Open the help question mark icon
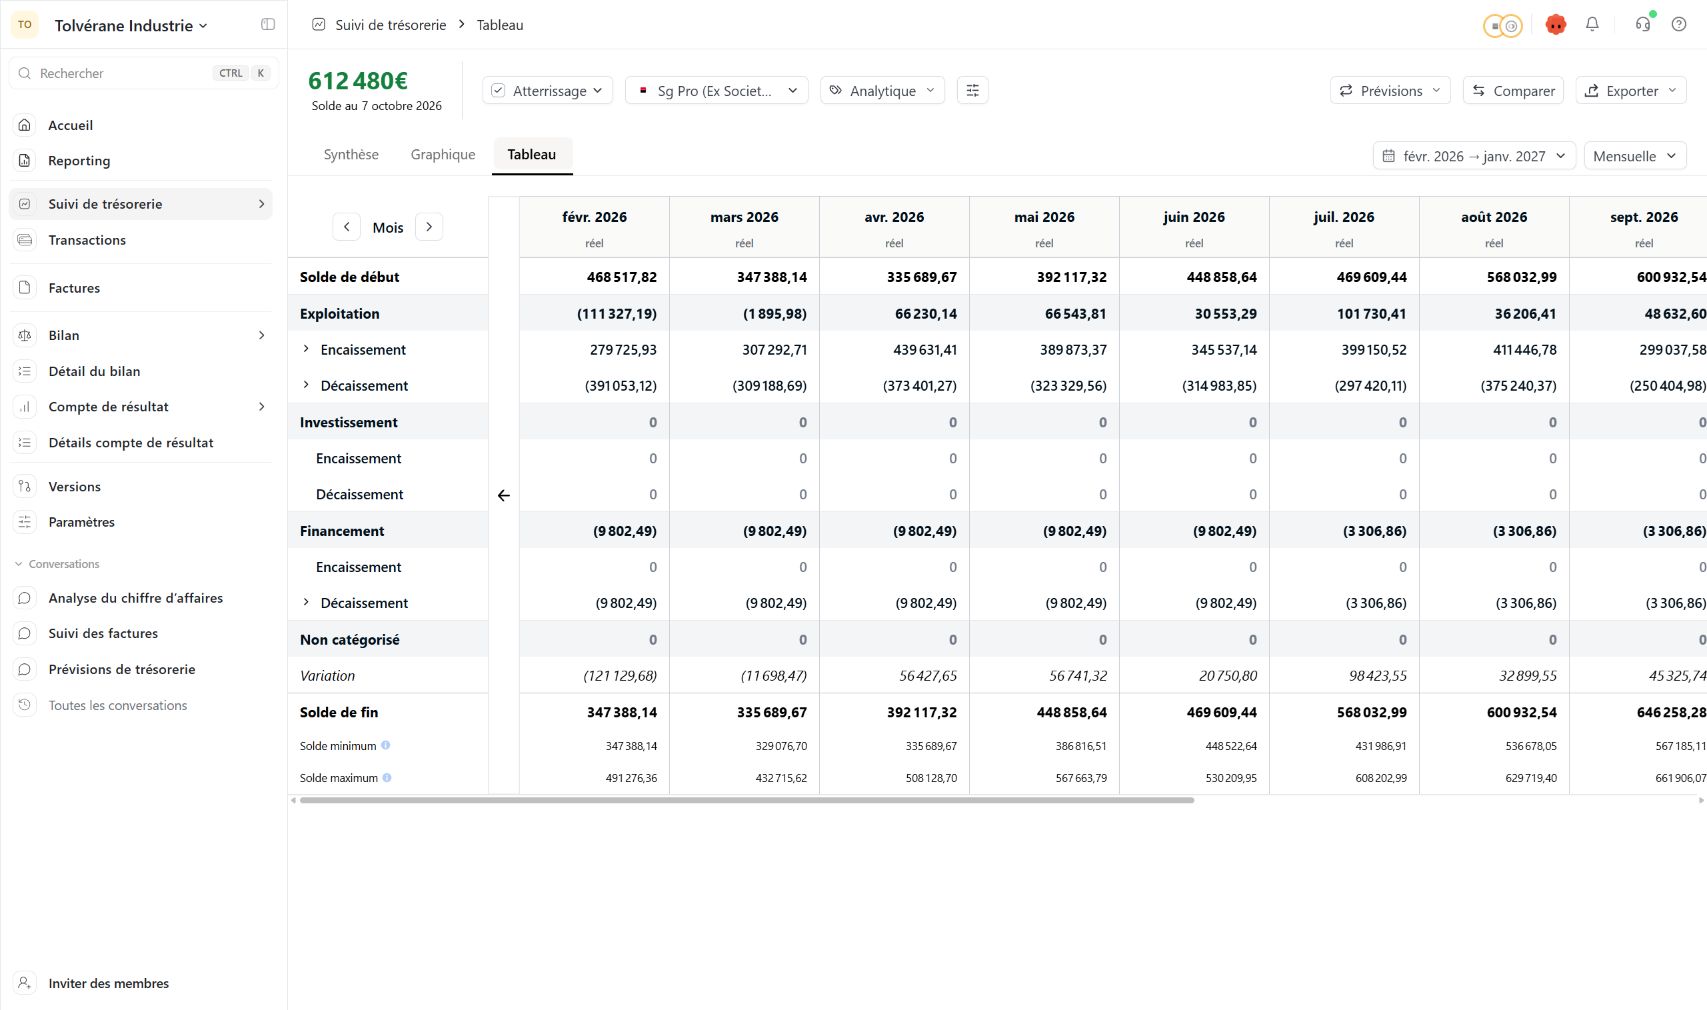The width and height of the screenshot is (1707, 1010). [x=1679, y=24]
